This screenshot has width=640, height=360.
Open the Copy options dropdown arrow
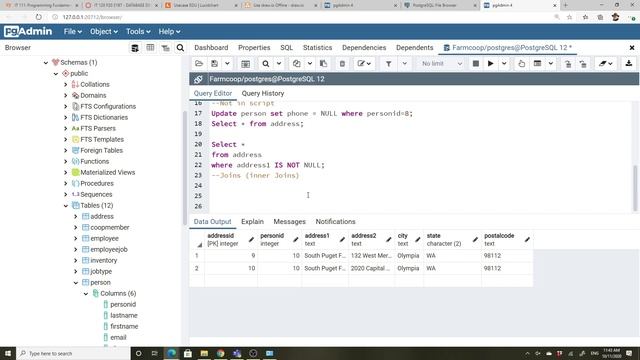[x=310, y=64]
